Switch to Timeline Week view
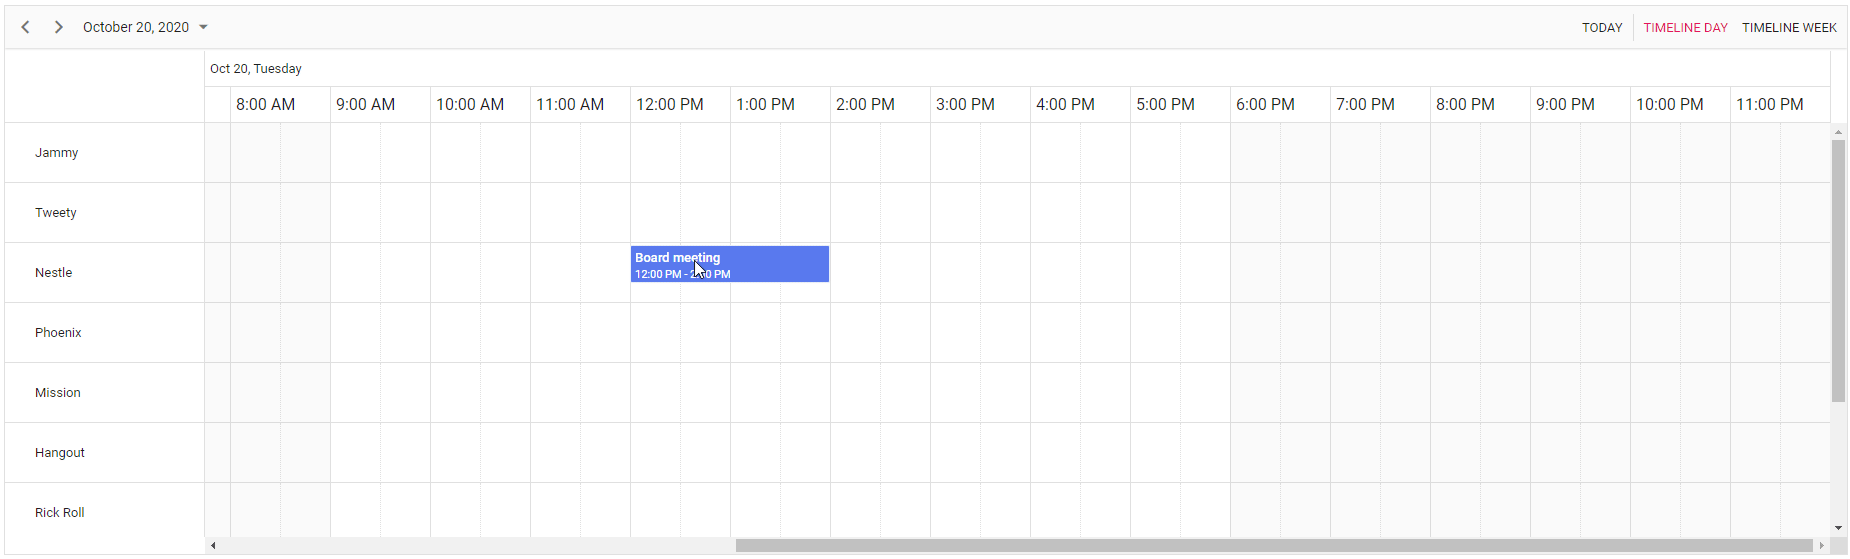 click(x=1789, y=28)
